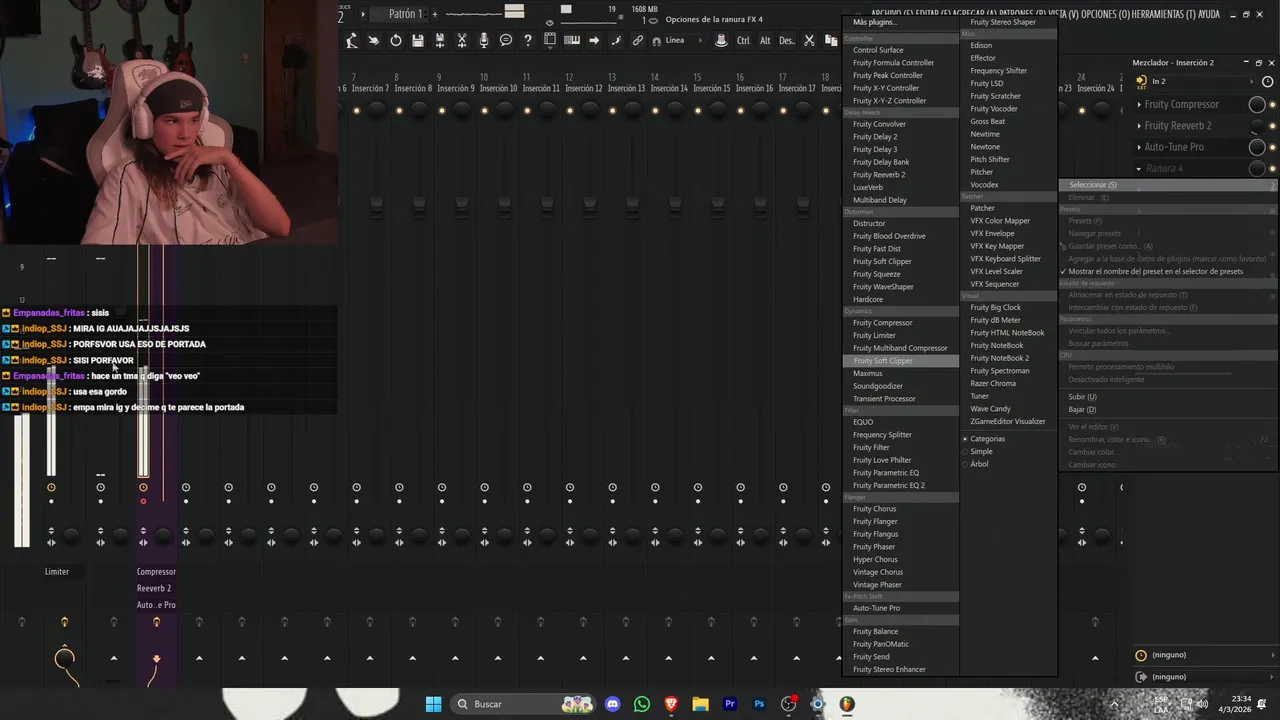
Task: Click the speech bubble info icon
Action: [x=506, y=40]
